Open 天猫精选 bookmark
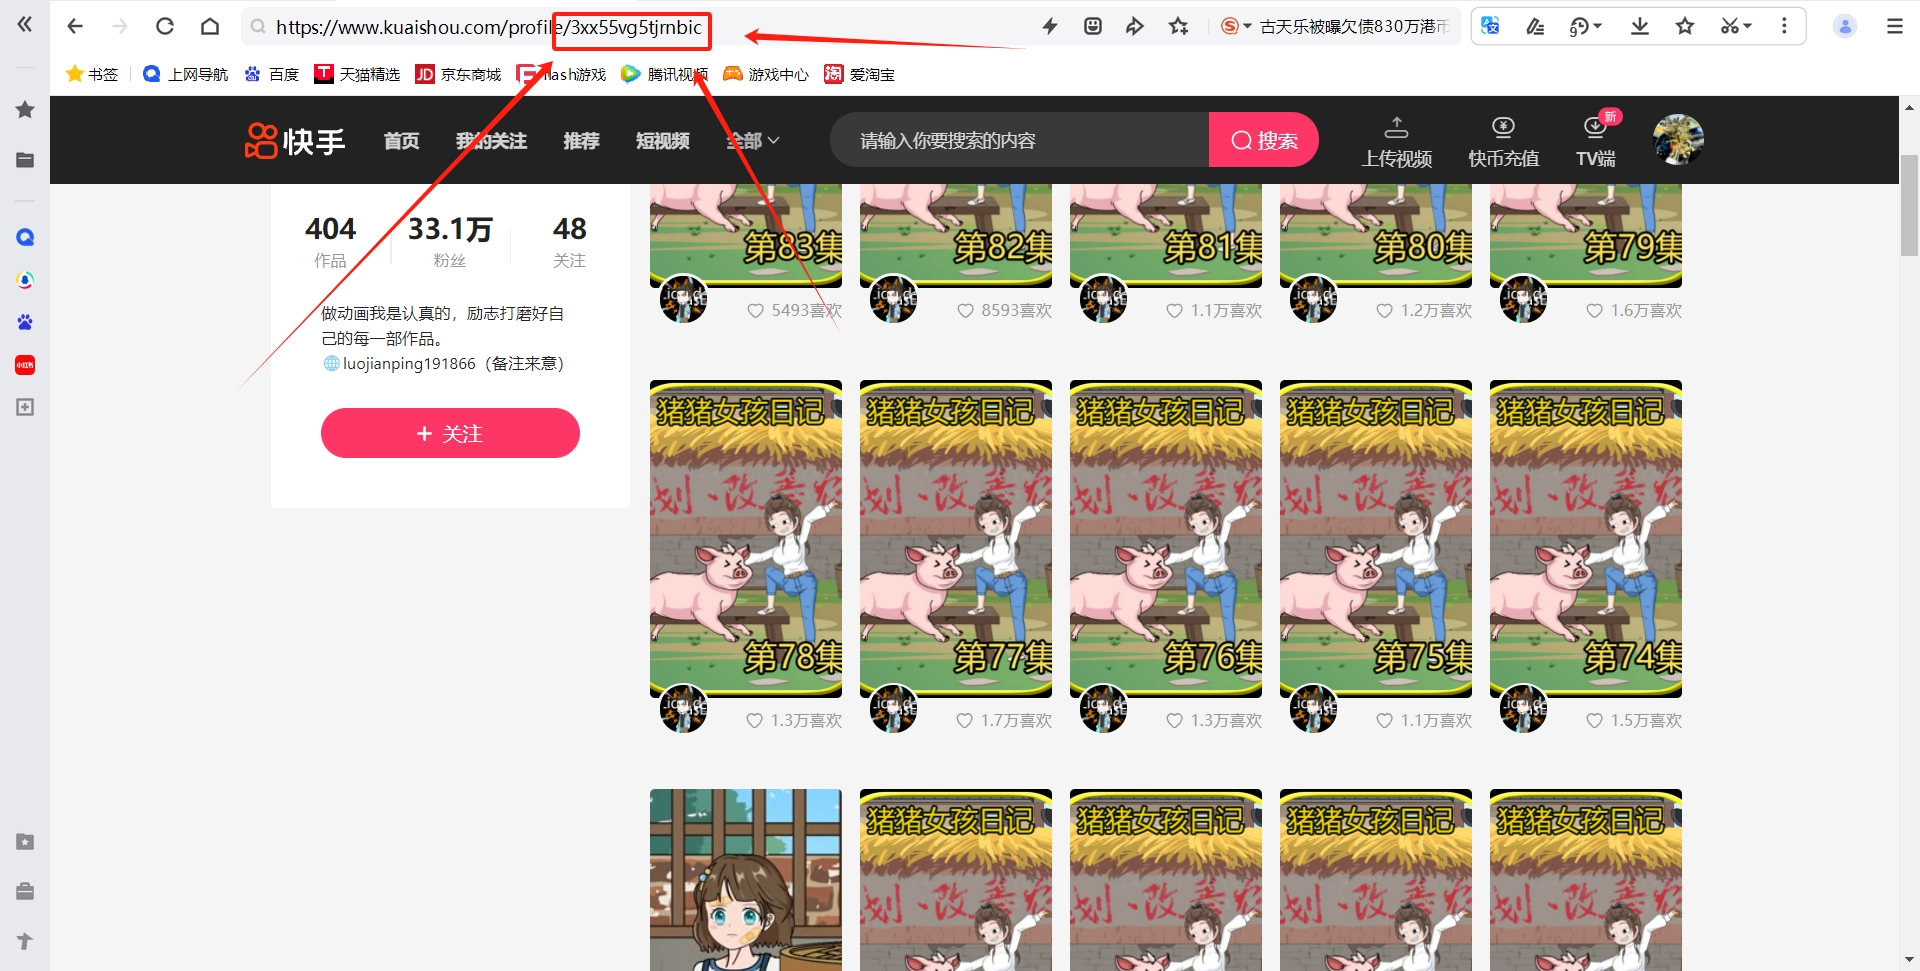The image size is (1920, 971). click(357, 74)
